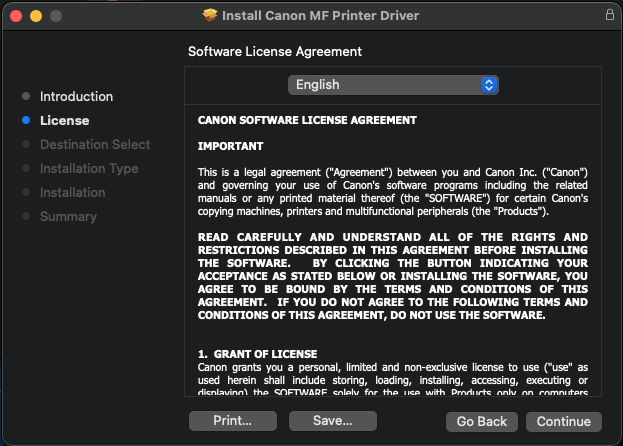Image resolution: width=623 pixels, height=446 pixels.
Task: Click the IMPORTANT heading in the license text
Action: pos(230,146)
